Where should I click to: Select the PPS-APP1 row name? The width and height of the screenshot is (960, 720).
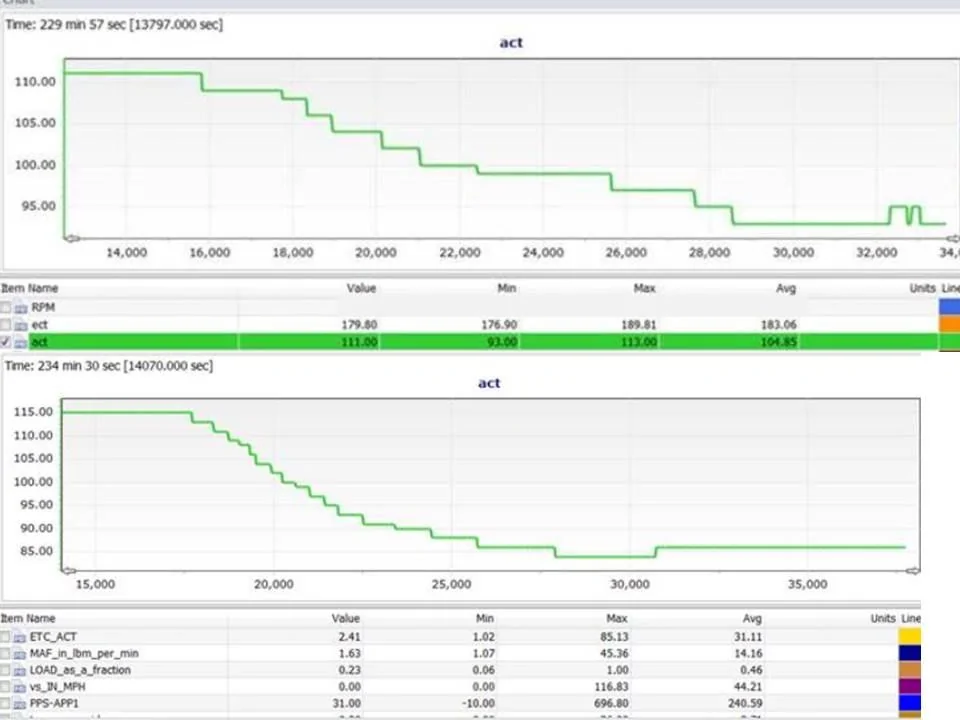coord(54,703)
